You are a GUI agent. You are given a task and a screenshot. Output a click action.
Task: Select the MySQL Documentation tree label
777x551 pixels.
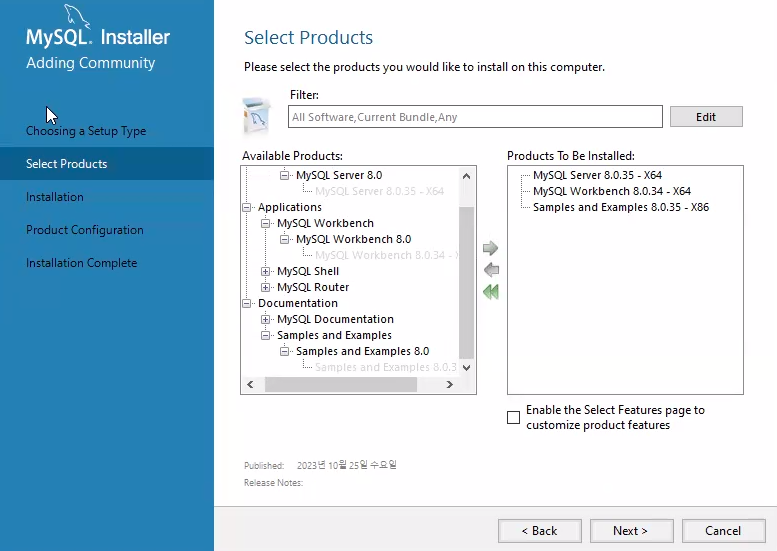pos(335,319)
